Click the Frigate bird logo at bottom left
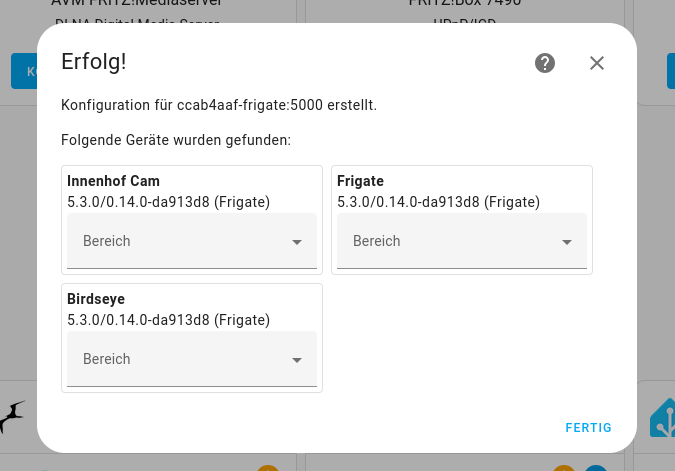 point(12,417)
